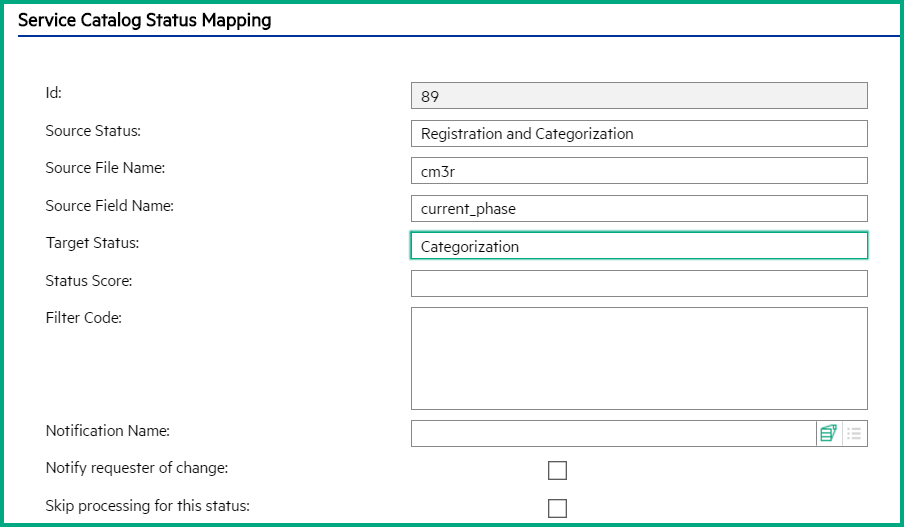
Task: Focus the Source Status field
Action: coord(639,134)
